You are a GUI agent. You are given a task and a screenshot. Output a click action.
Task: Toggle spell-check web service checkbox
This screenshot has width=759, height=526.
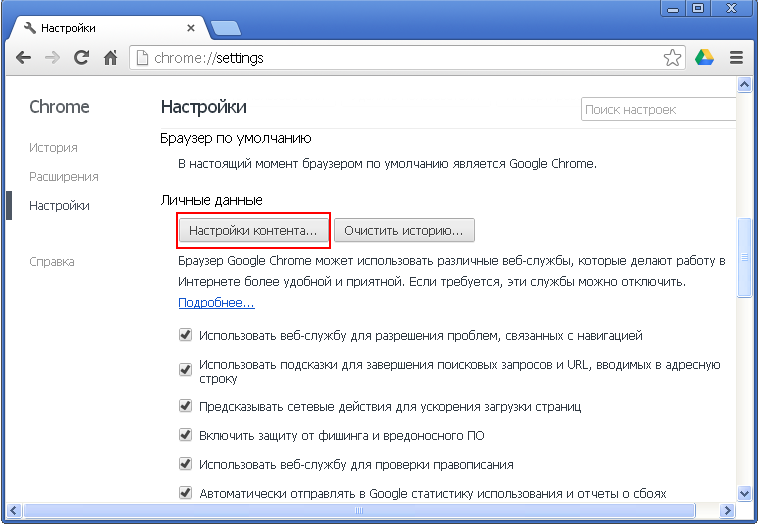tap(185, 464)
